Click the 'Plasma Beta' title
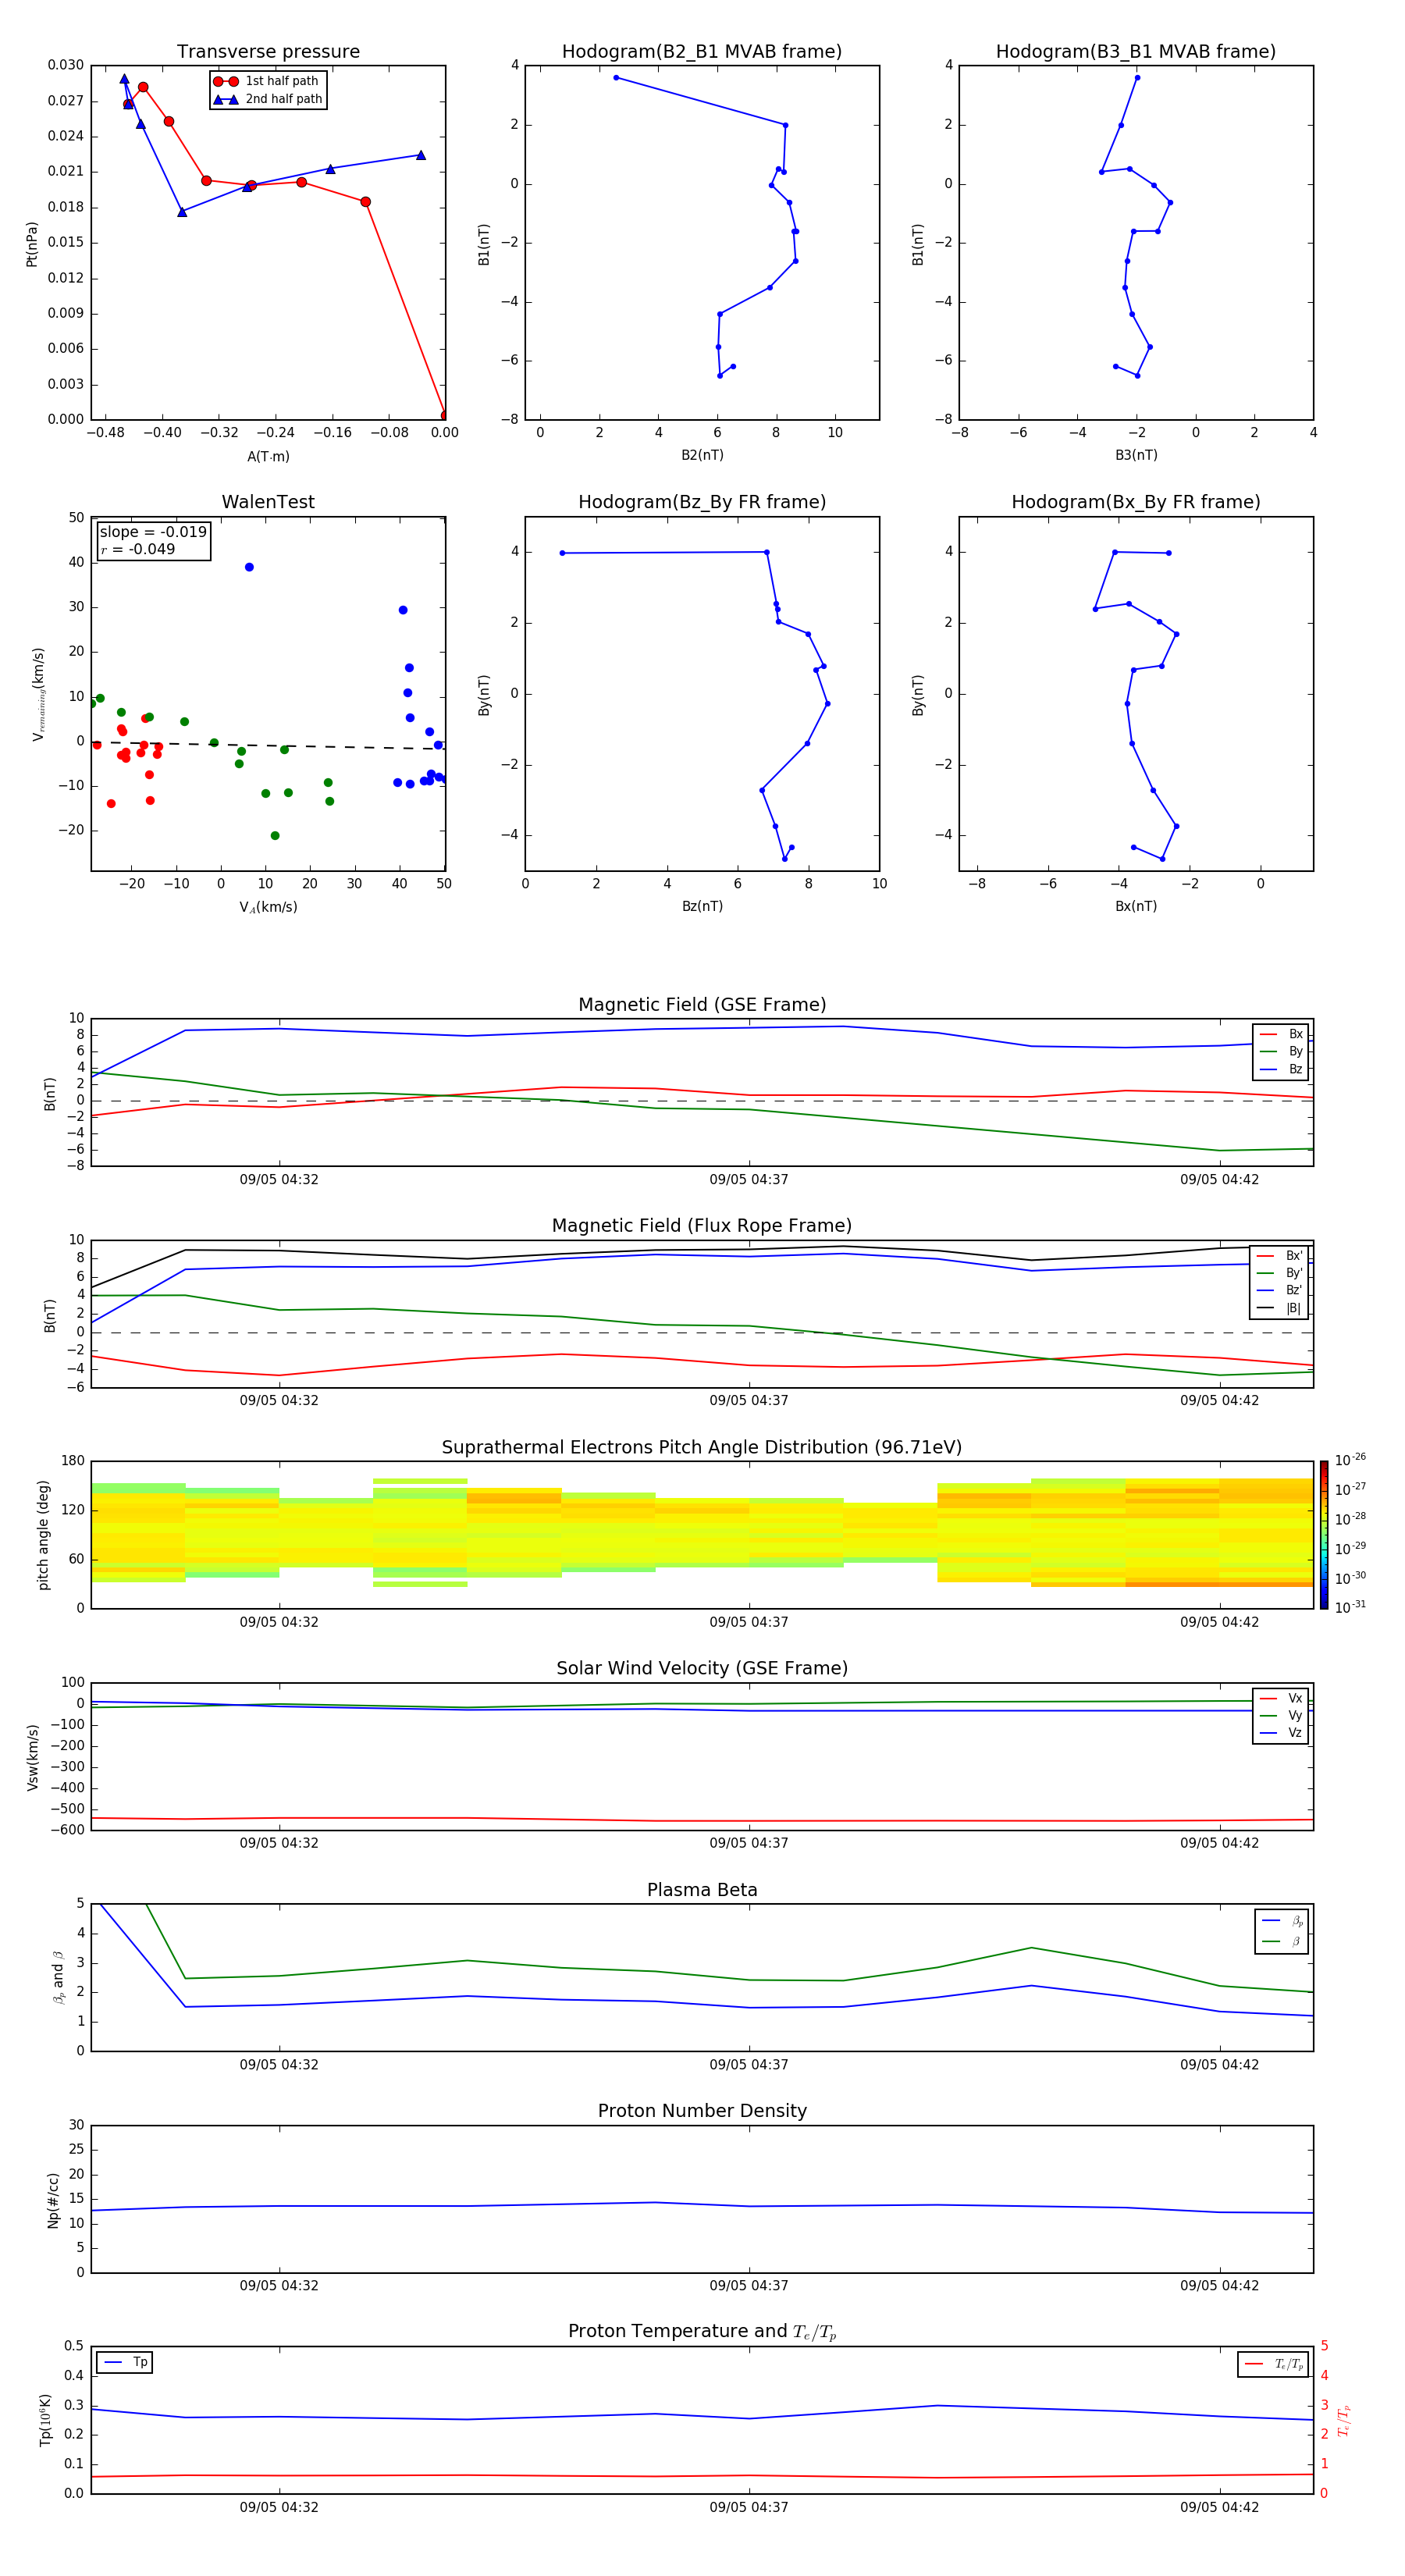 pos(702,1890)
